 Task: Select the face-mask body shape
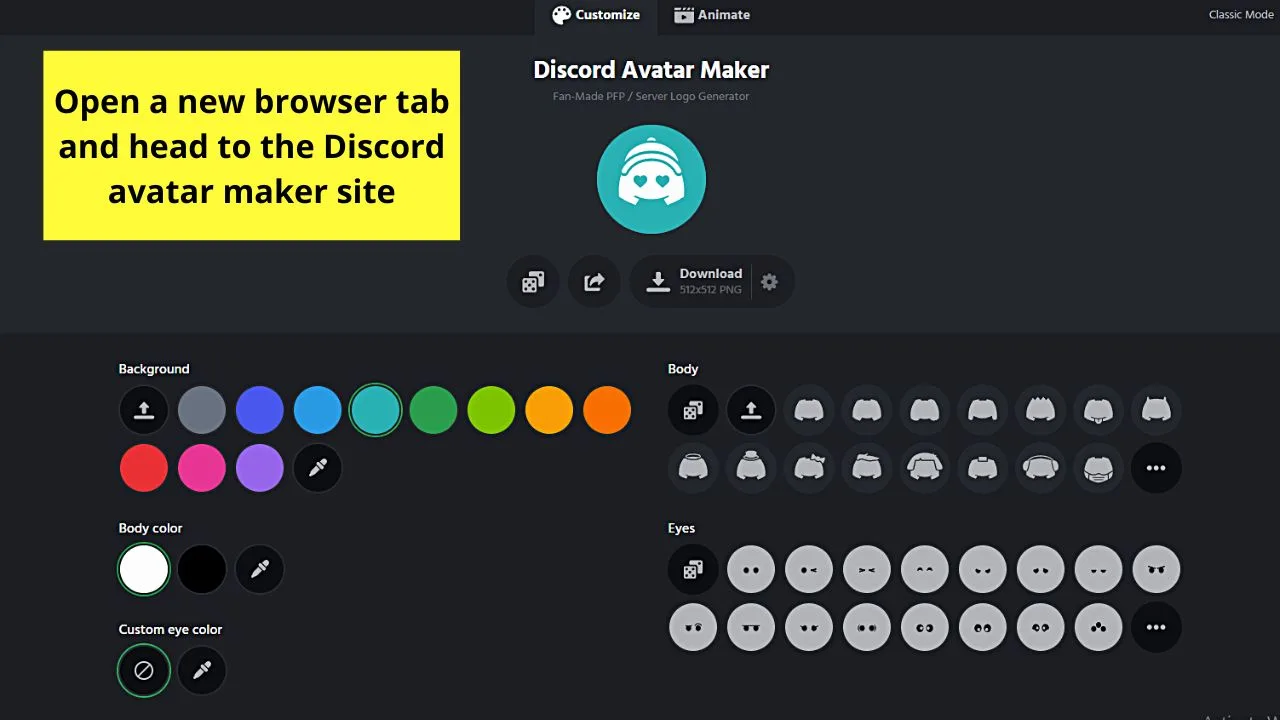click(x=1099, y=468)
